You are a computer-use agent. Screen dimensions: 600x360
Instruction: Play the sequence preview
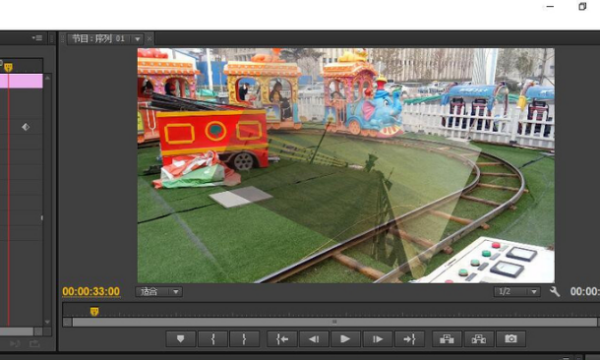pyautogui.click(x=345, y=339)
